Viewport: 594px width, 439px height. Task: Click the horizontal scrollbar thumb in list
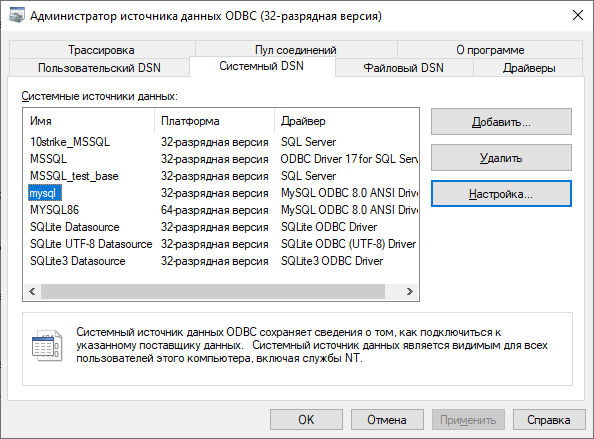pyautogui.click(x=213, y=291)
